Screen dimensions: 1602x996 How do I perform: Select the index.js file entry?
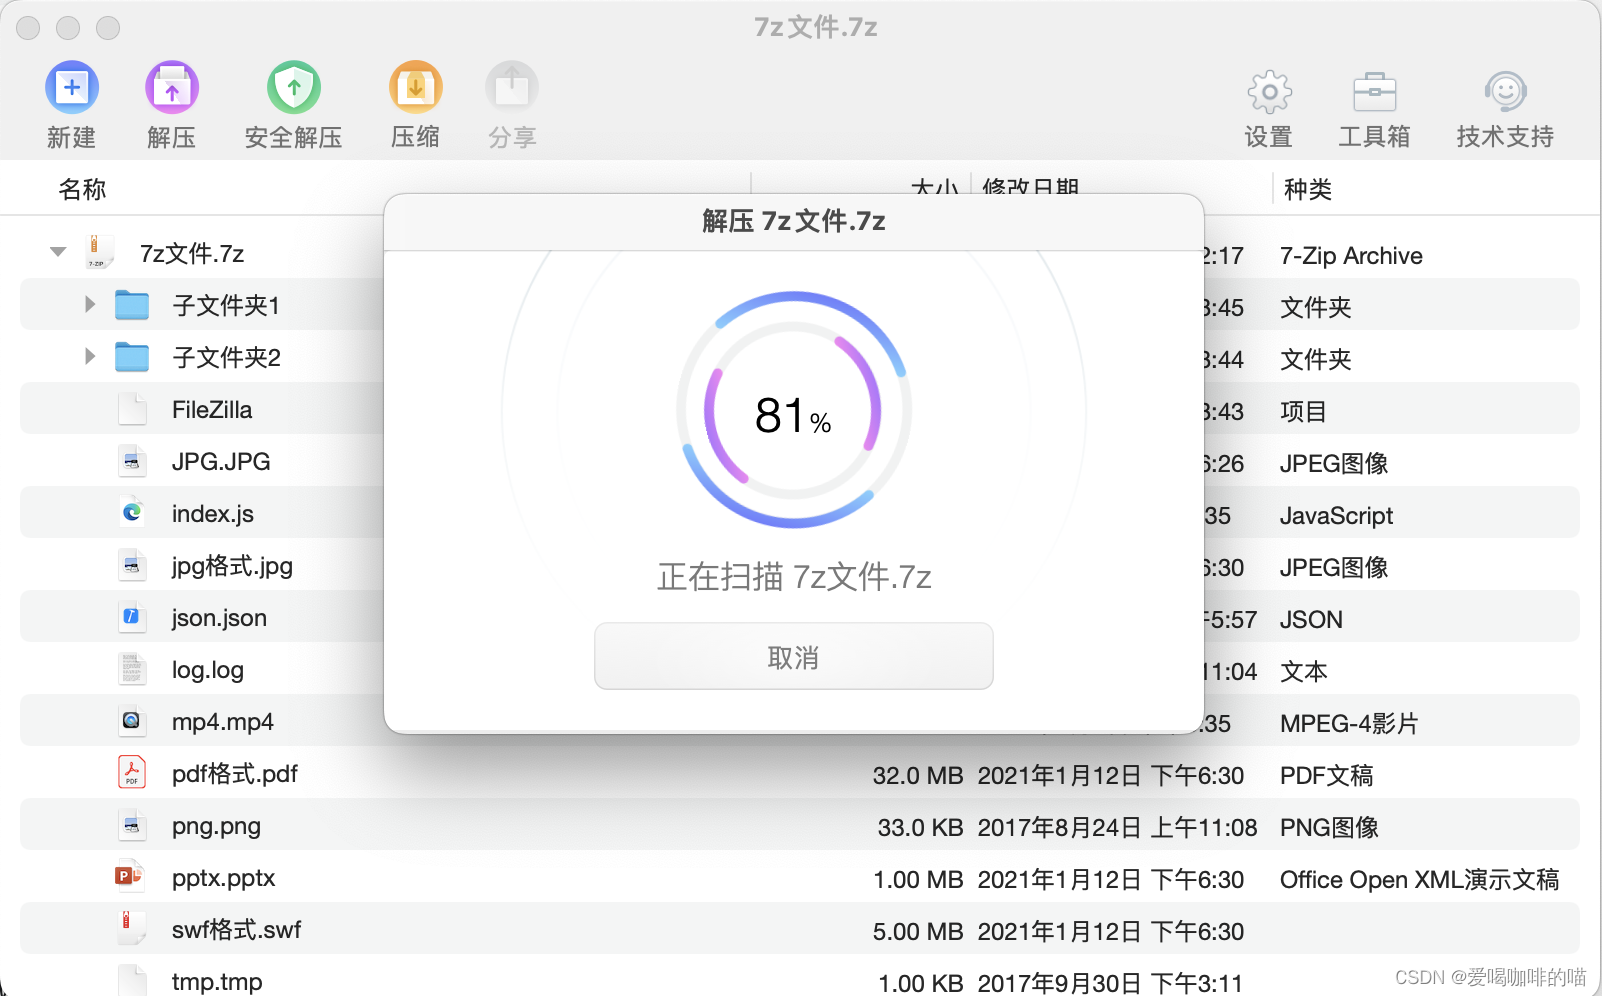coord(212,514)
